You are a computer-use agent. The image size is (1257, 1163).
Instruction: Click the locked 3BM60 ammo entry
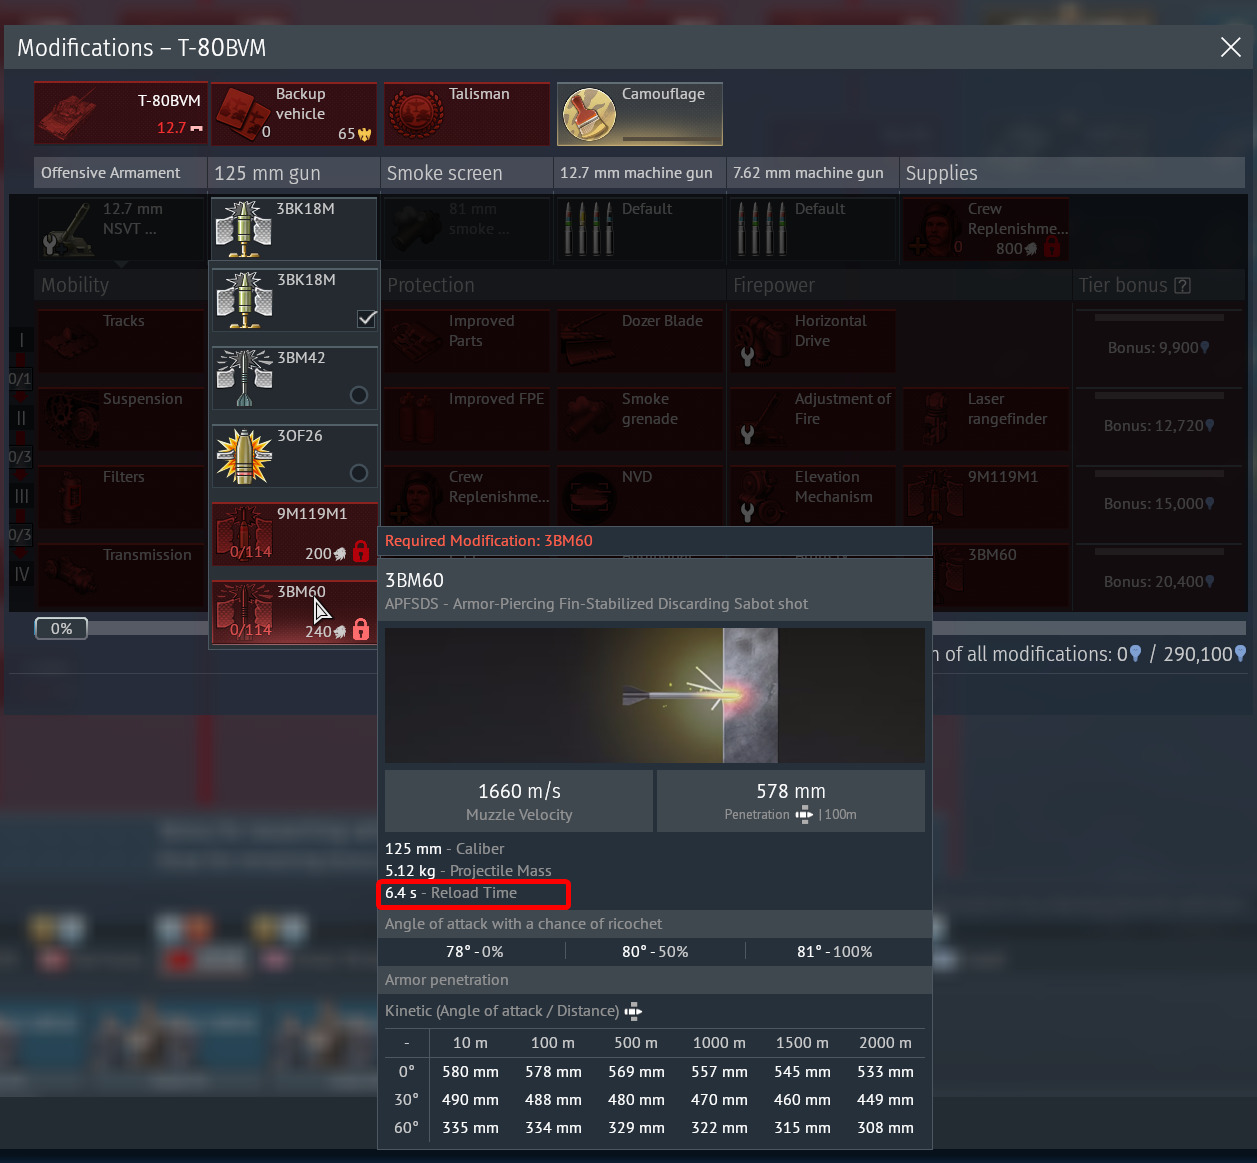(x=294, y=612)
